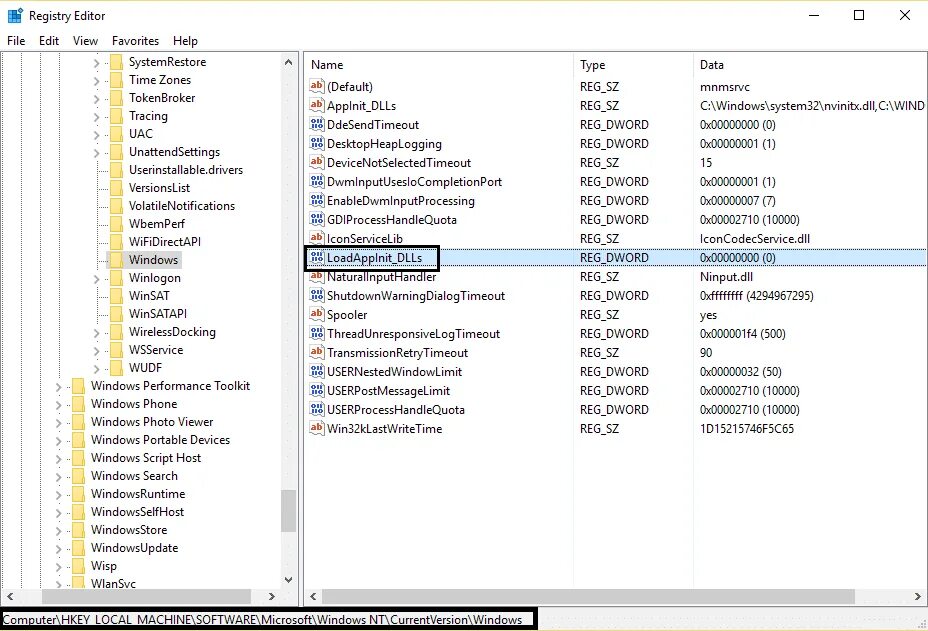Click the Windows key folder icon

point(117,259)
